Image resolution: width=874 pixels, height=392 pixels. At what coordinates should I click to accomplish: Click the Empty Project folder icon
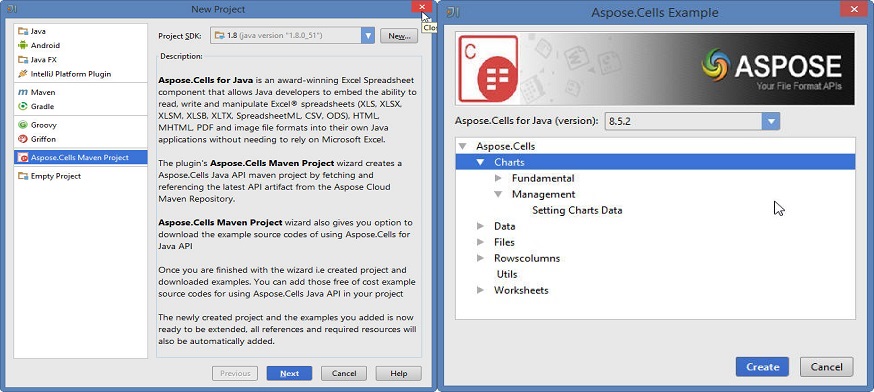23,176
